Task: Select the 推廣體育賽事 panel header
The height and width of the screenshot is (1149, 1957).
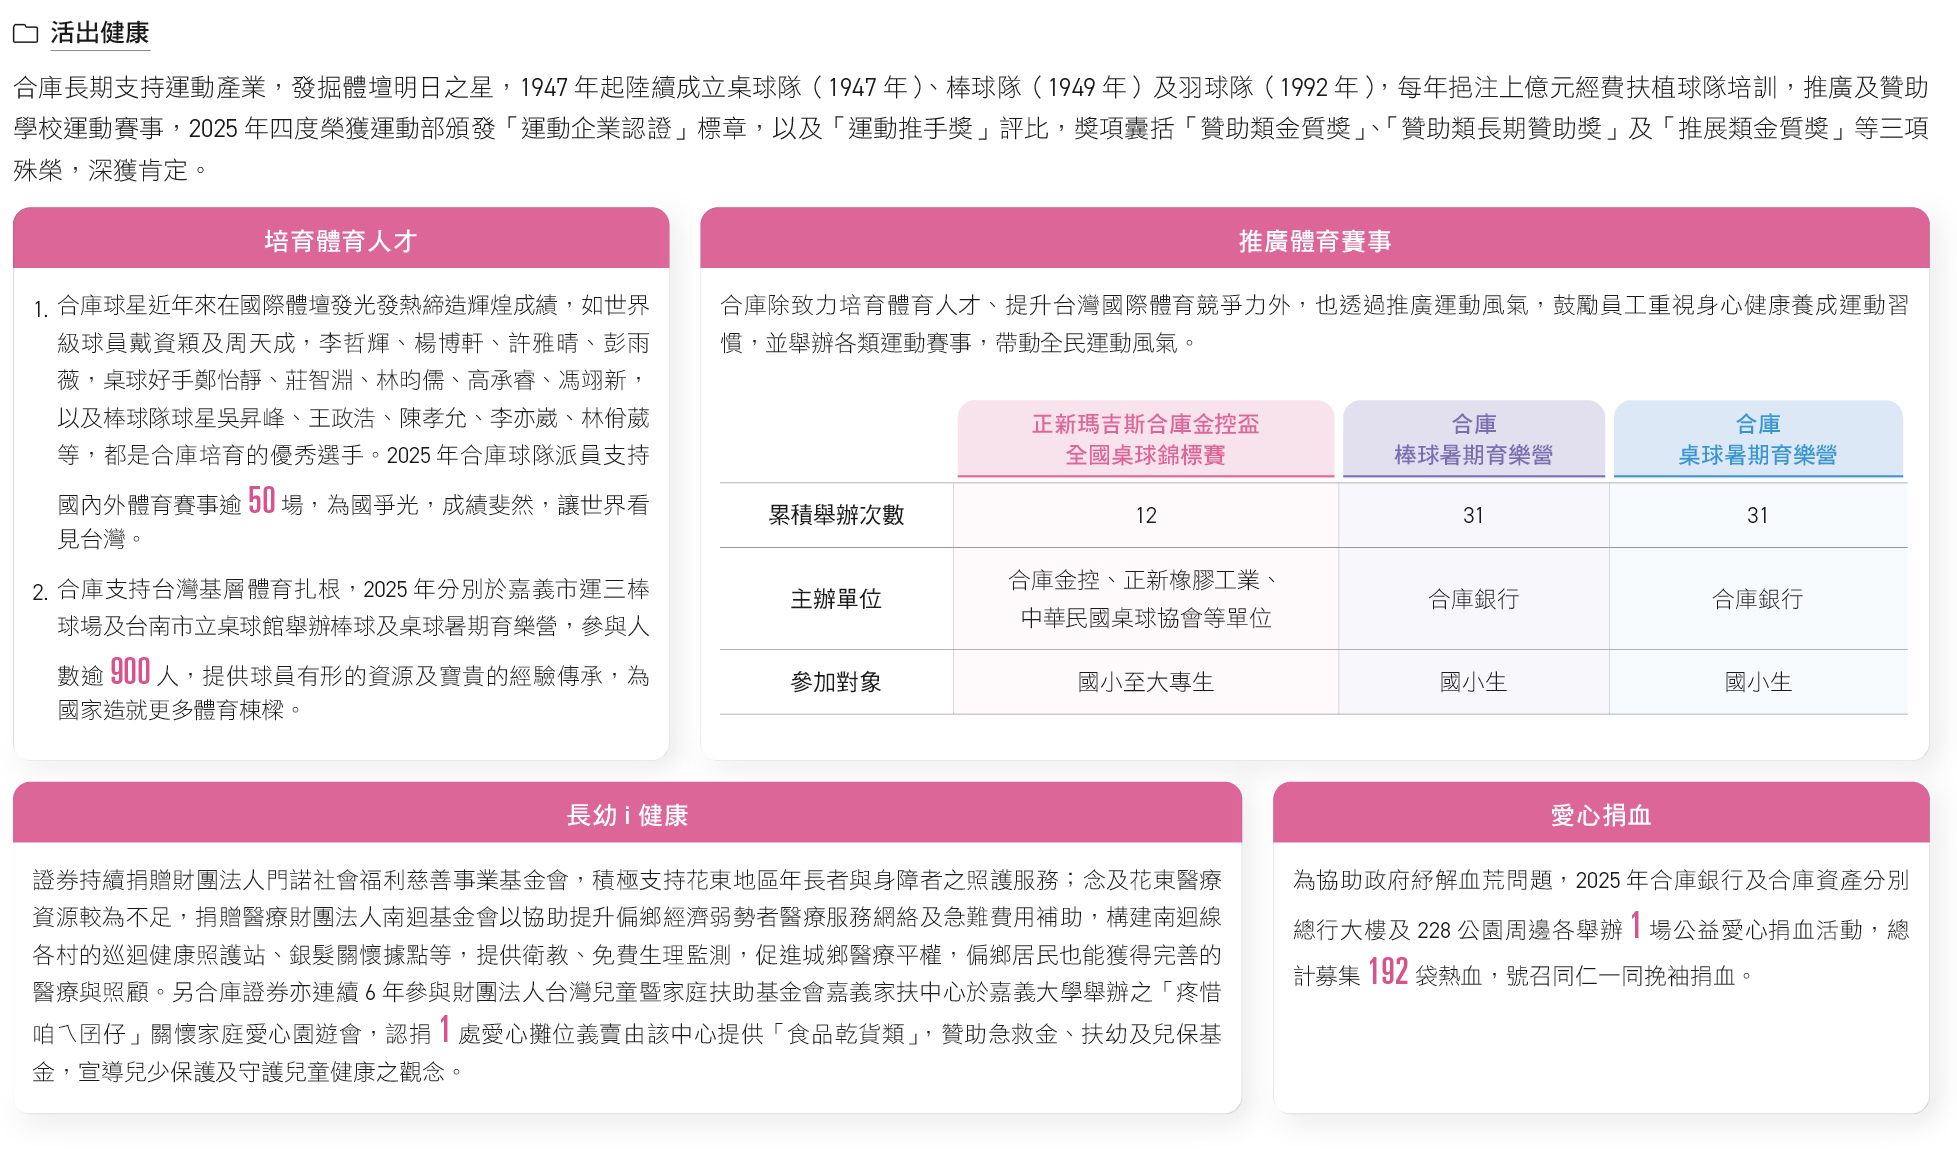Action: coord(1314,240)
